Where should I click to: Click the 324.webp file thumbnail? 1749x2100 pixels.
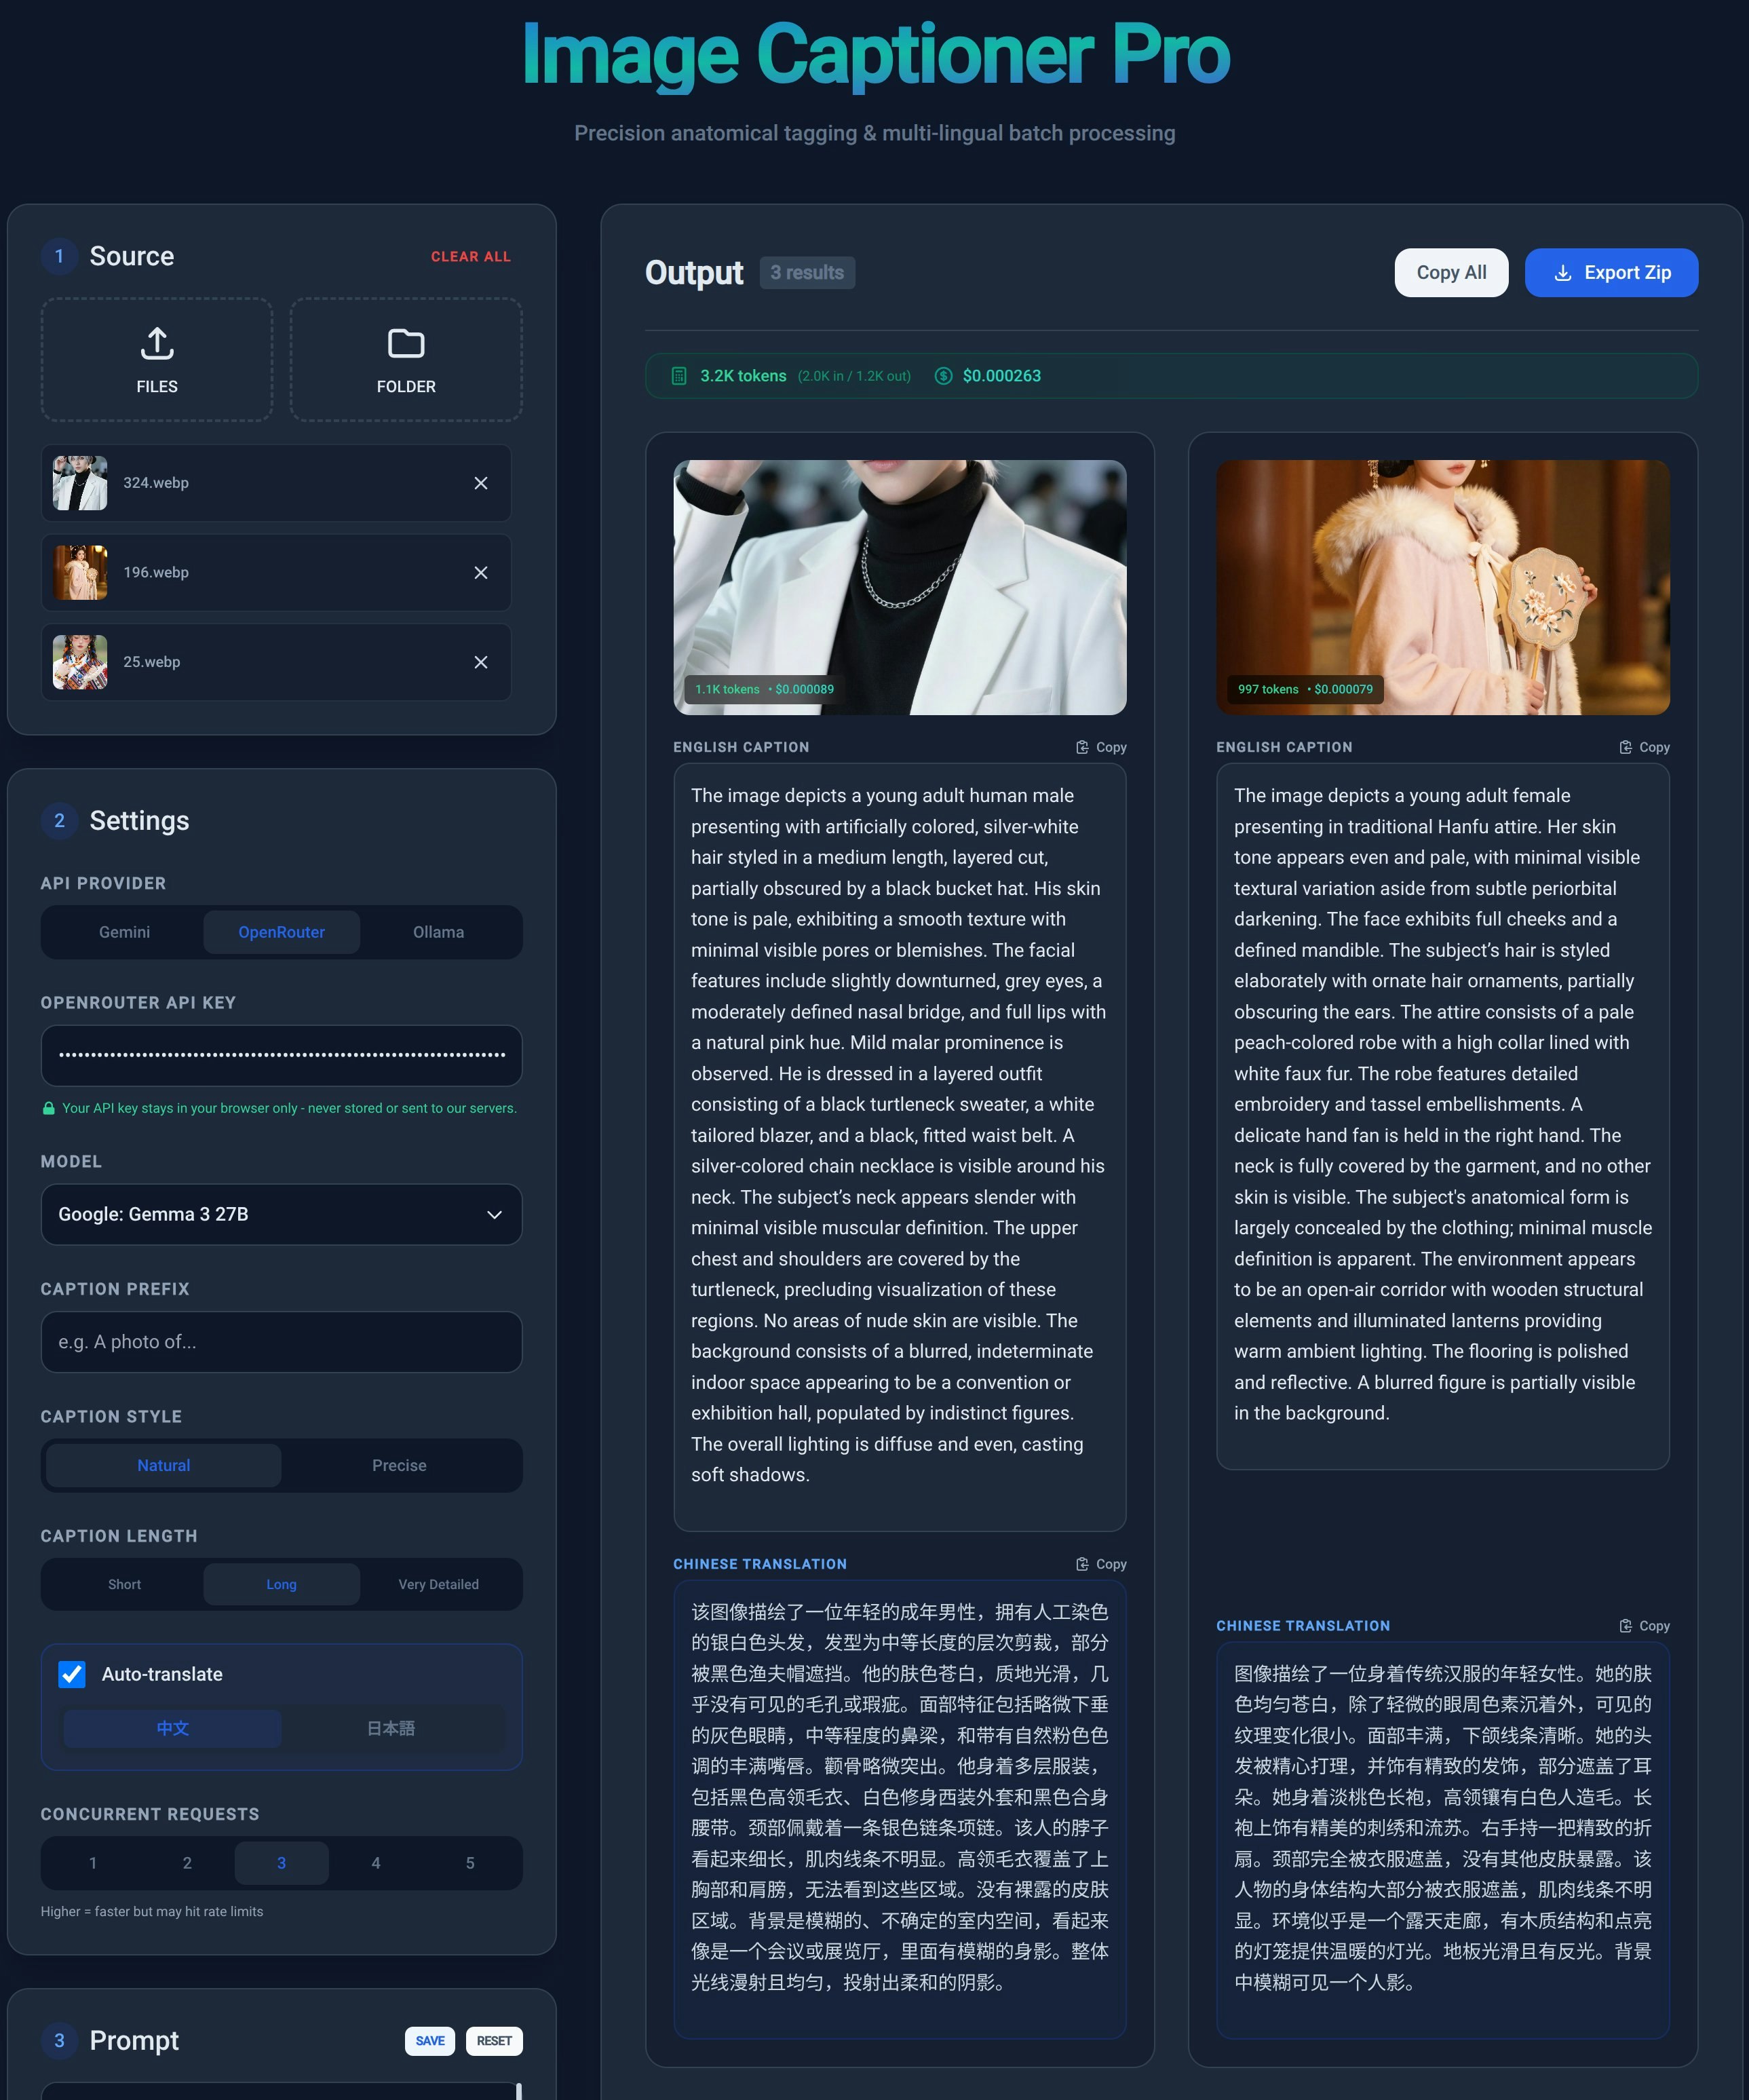[80, 483]
